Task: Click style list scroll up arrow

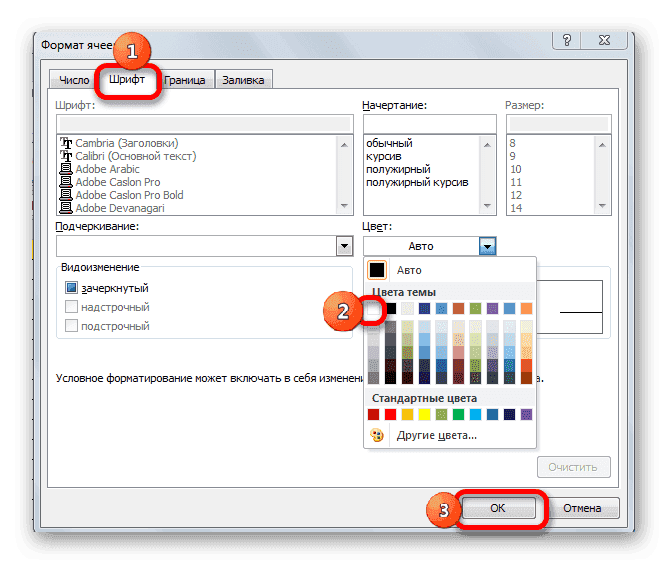Action: (487, 145)
